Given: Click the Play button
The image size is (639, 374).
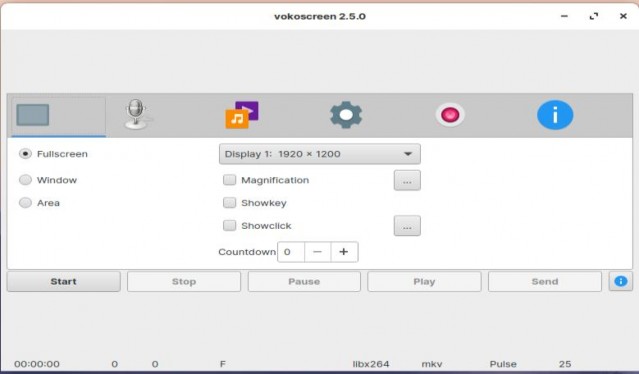Looking at the screenshot, I should coord(424,282).
